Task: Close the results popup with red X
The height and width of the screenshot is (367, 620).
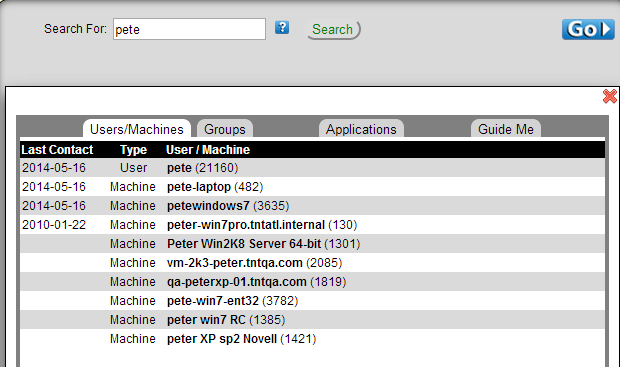Action: [x=609, y=96]
